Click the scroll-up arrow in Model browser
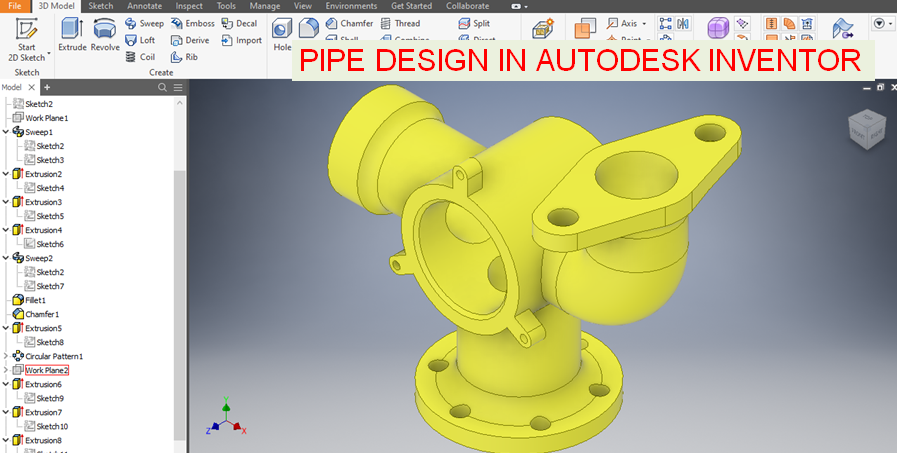 click(x=180, y=103)
